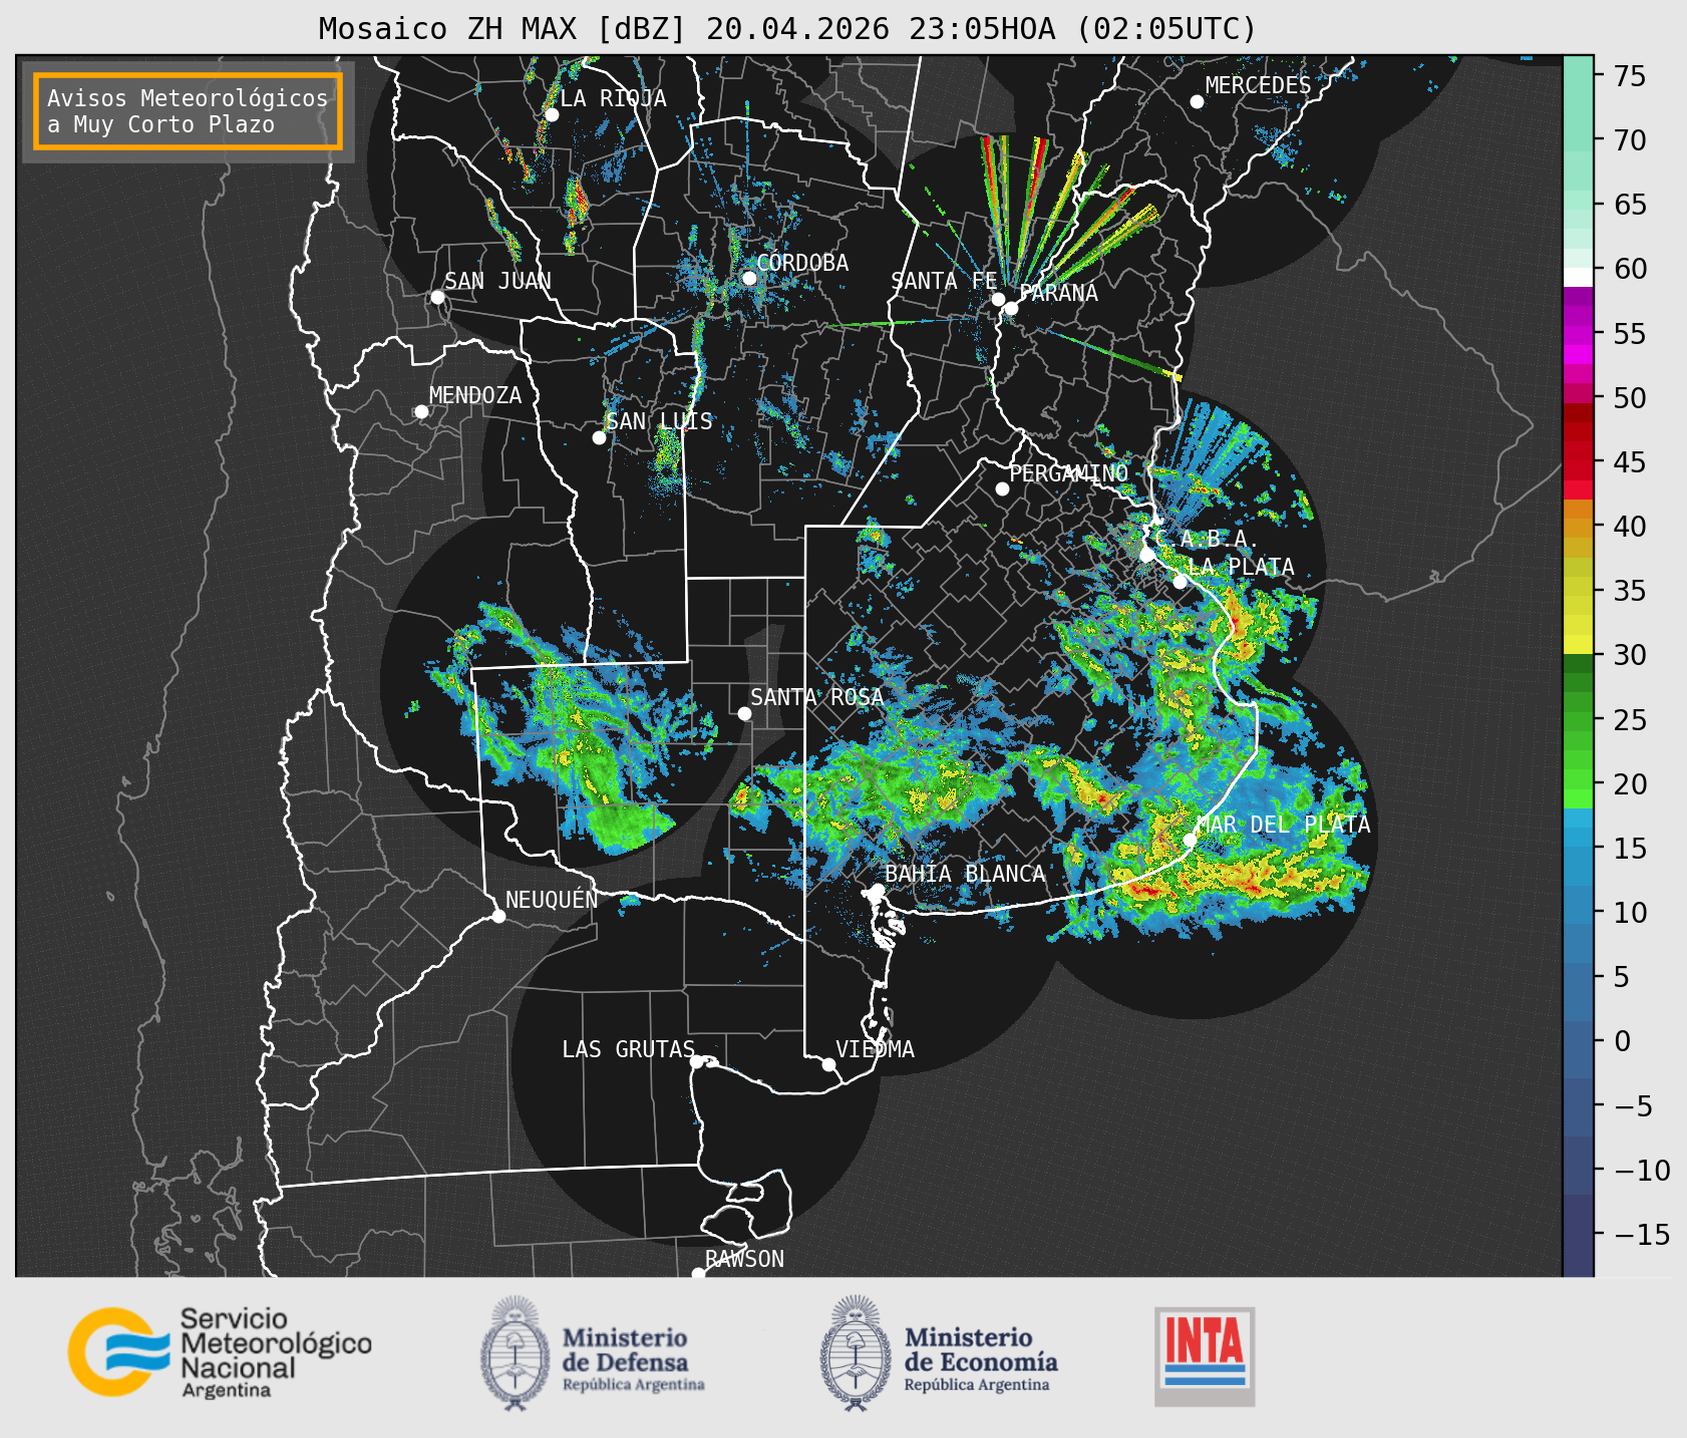Click the Ministerio de Defensa emblem
Screen dimensions: 1687x1438
(x=515, y=1353)
